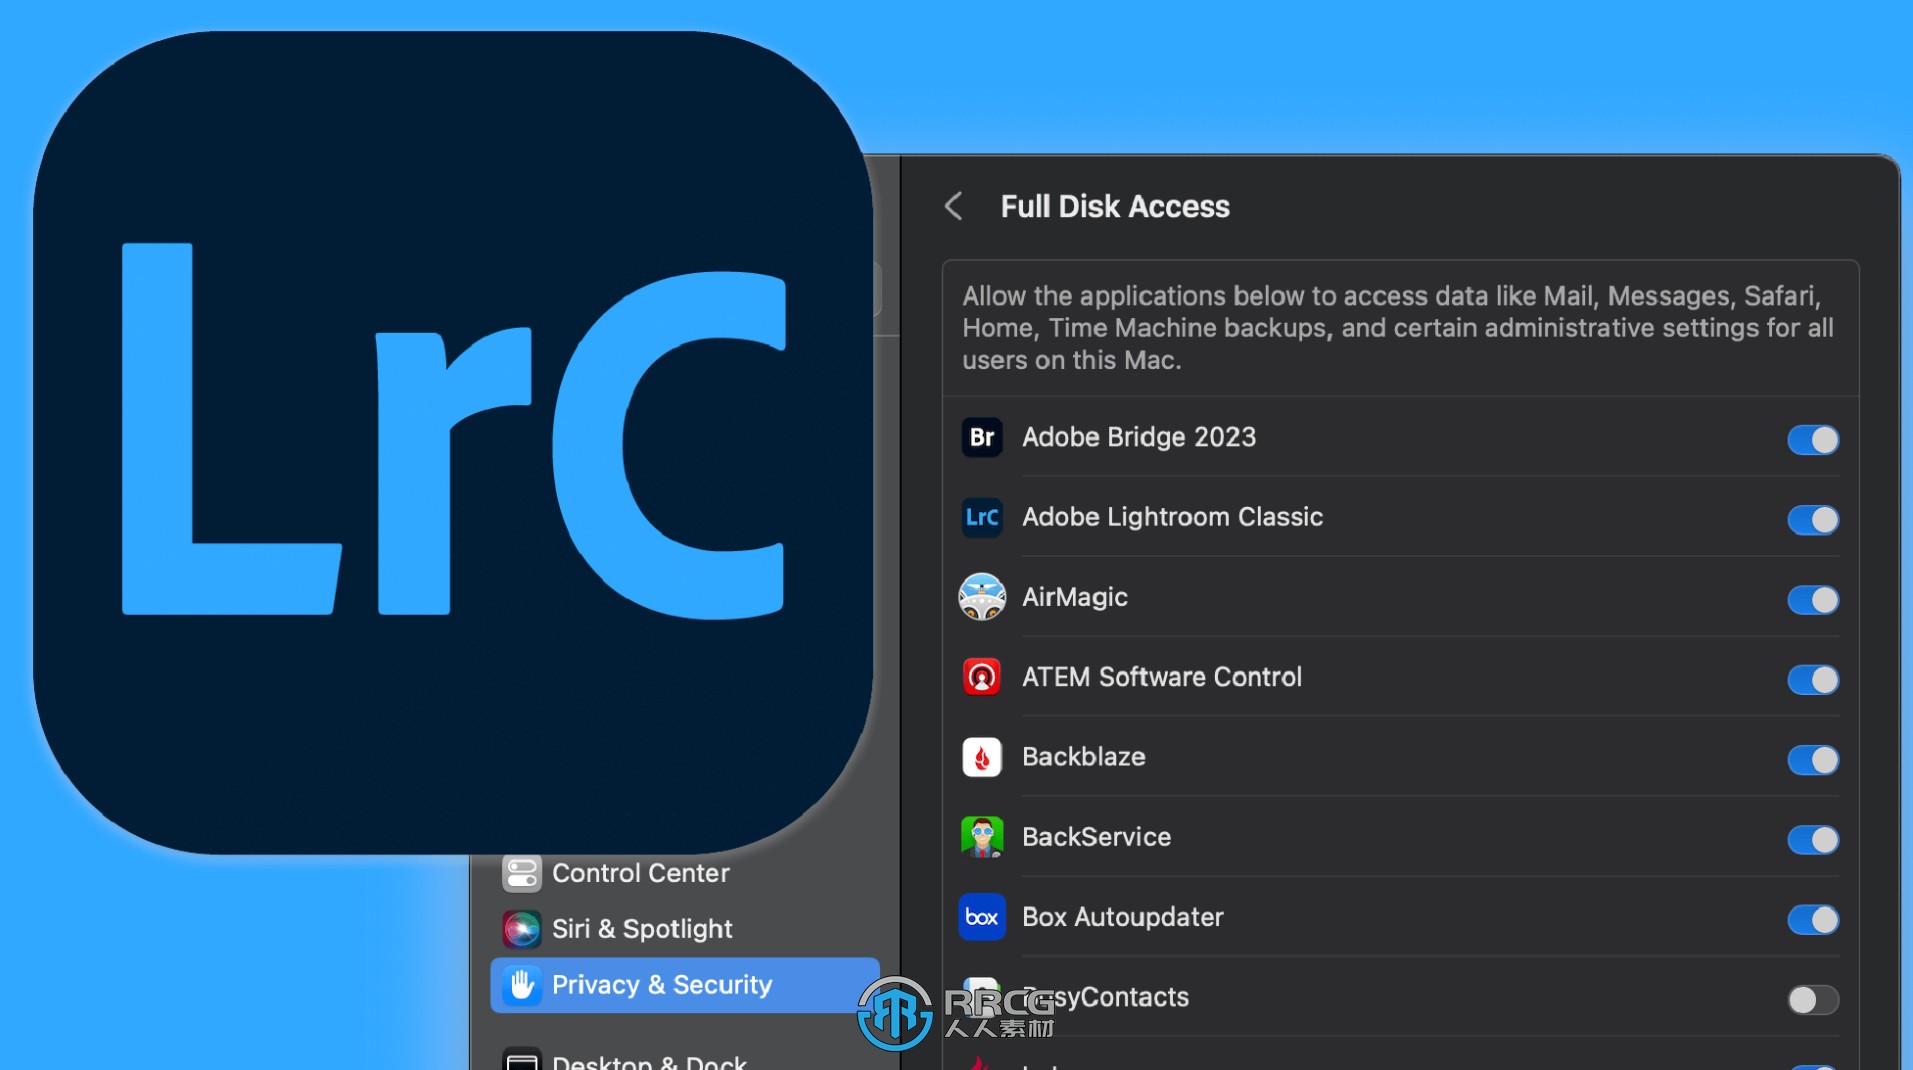Turn off AirMagic disk access toggle

(x=1813, y=599)
